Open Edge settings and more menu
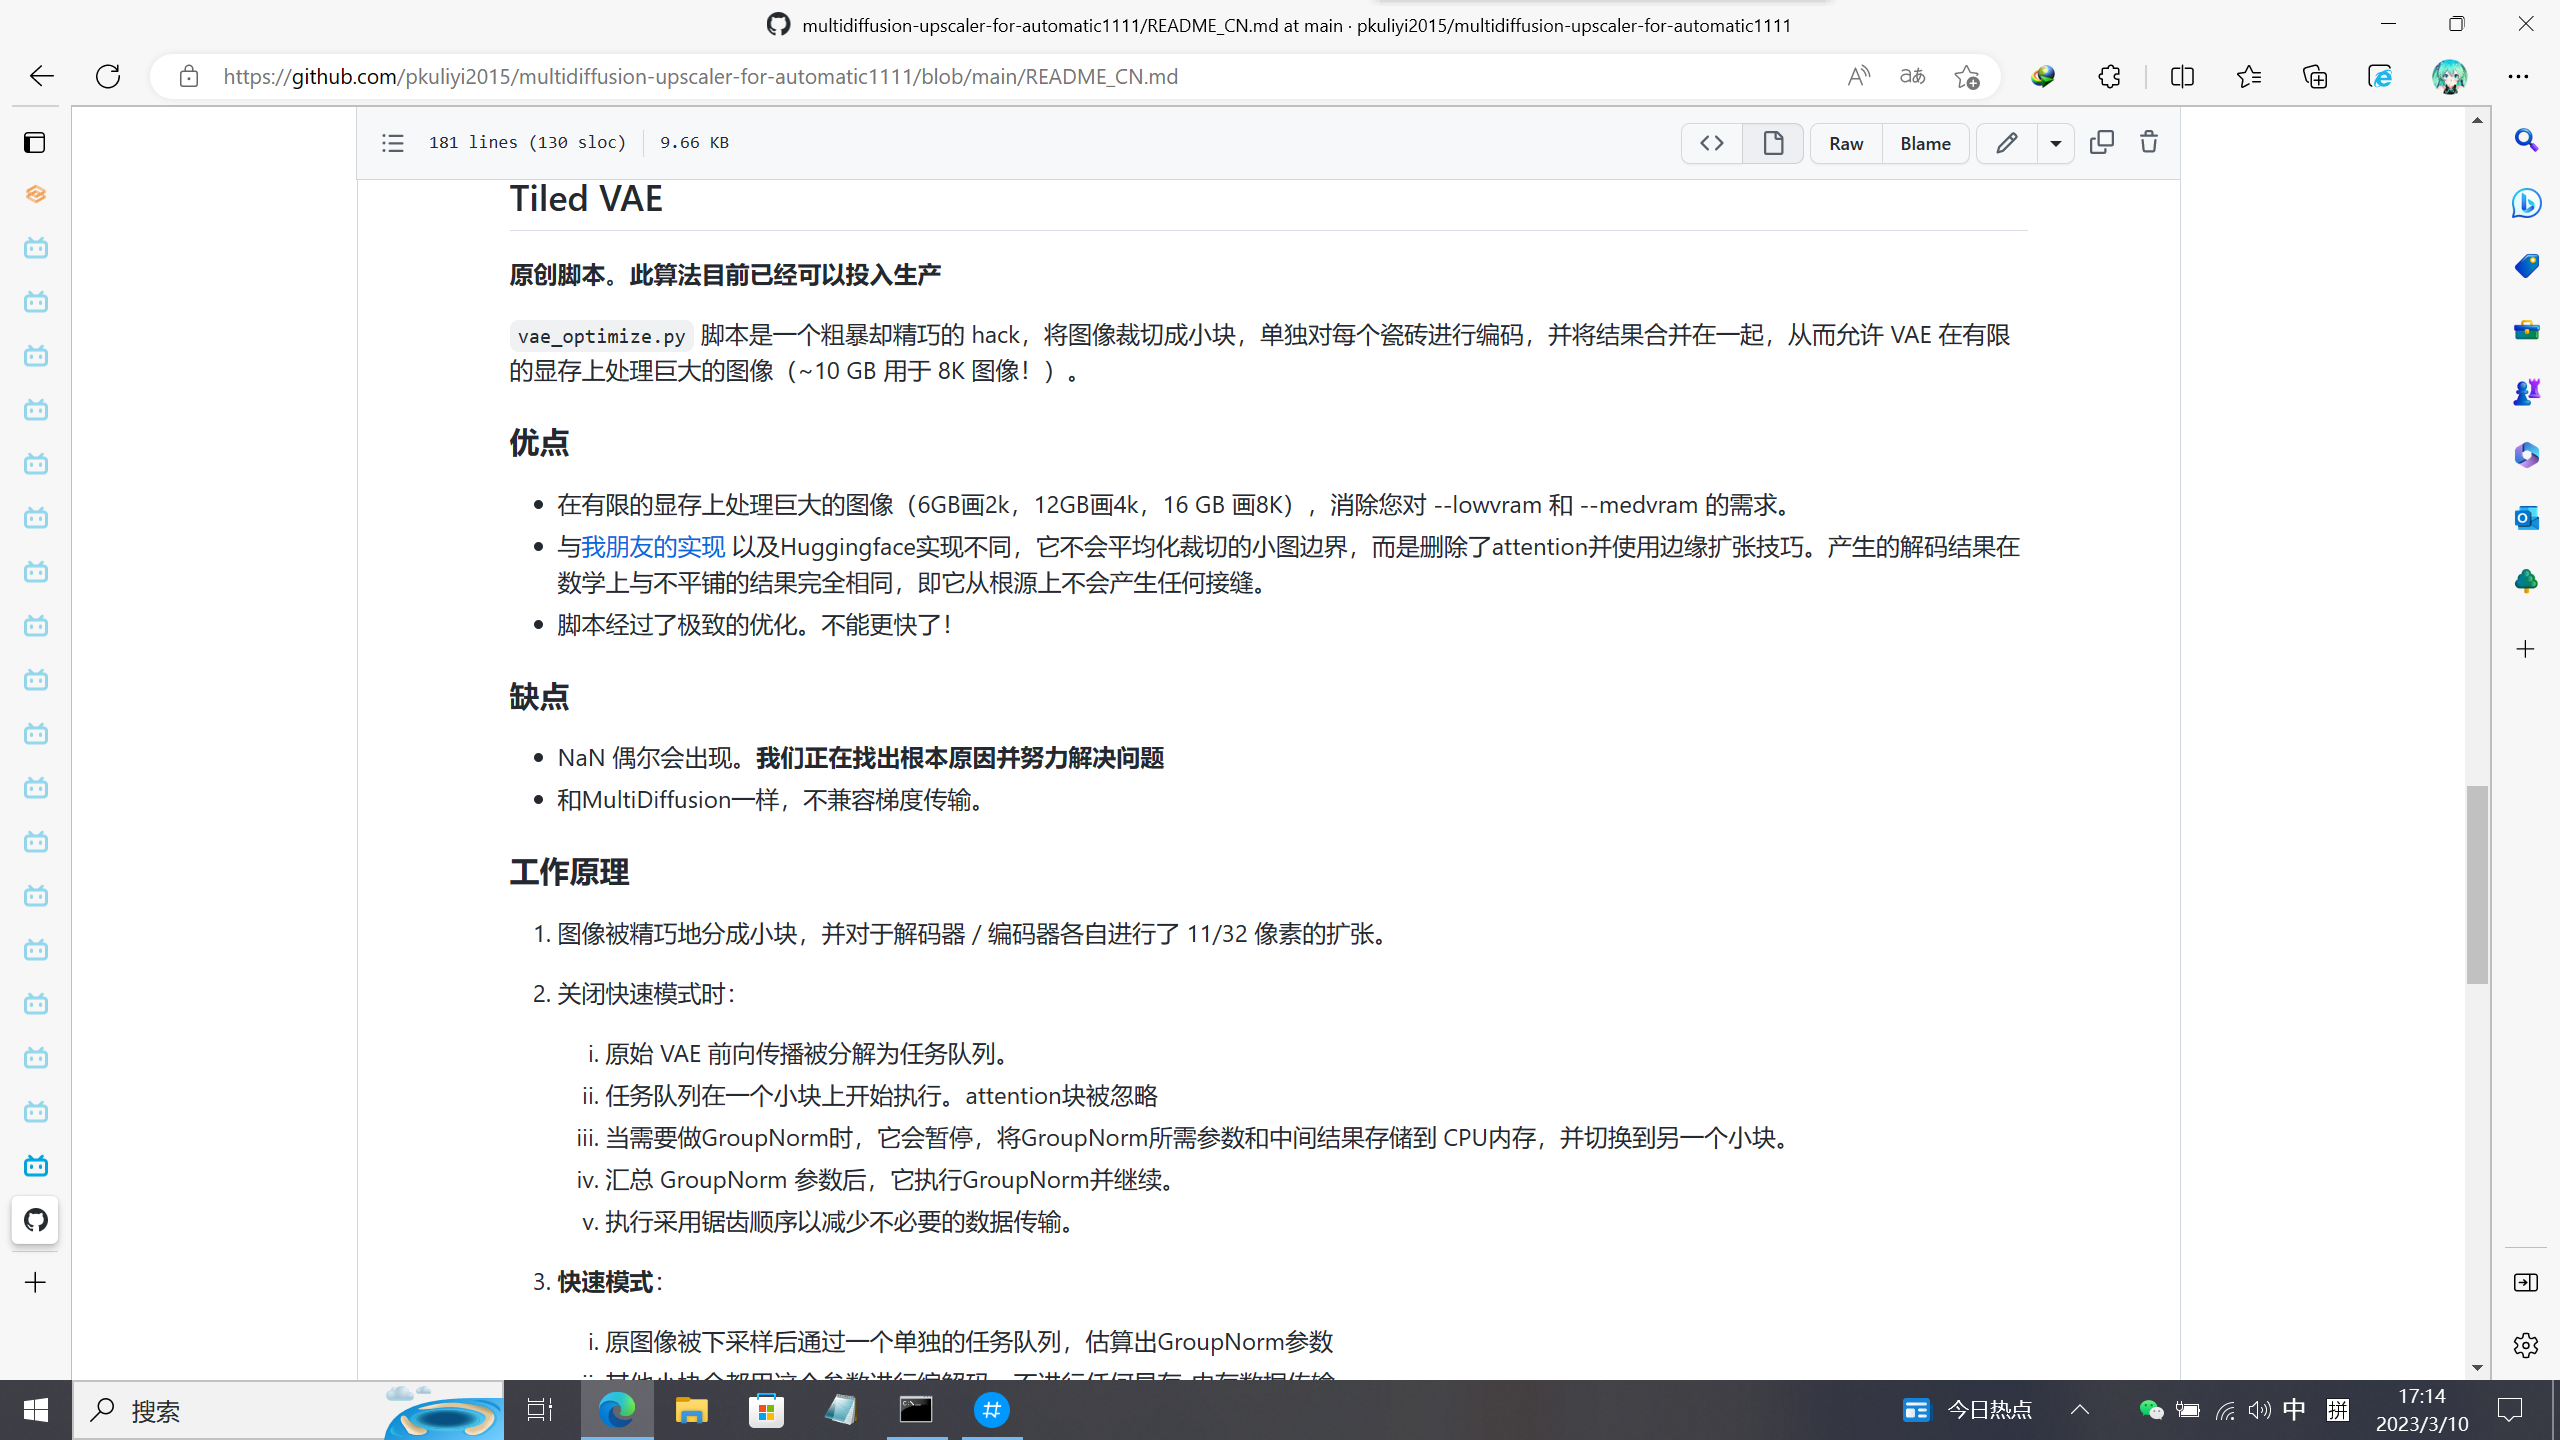2560x1440 pixels. [2518, 76]
